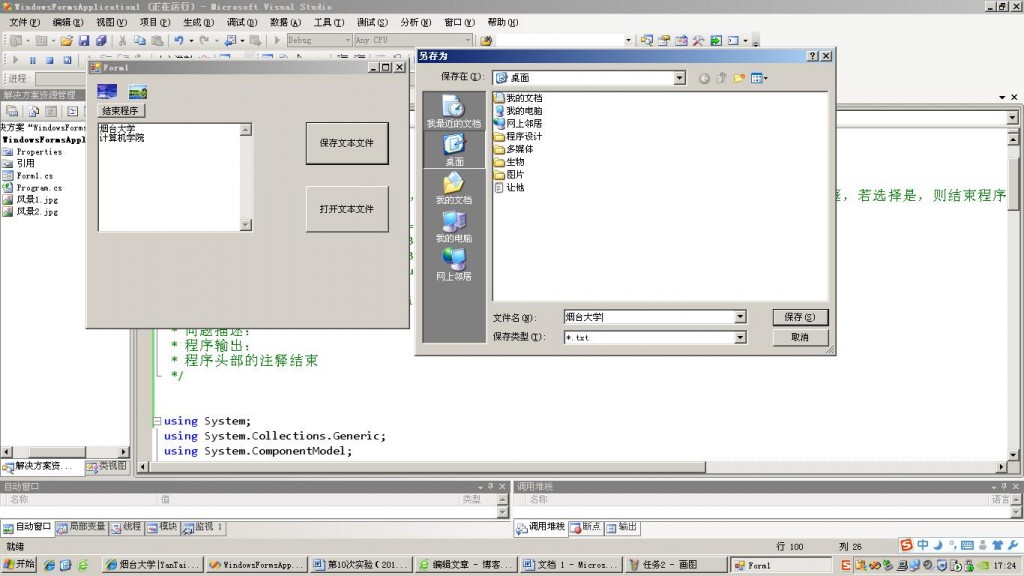
Task: Click the code editor horizontal scrollbar thumb
Action: point(427,467)
